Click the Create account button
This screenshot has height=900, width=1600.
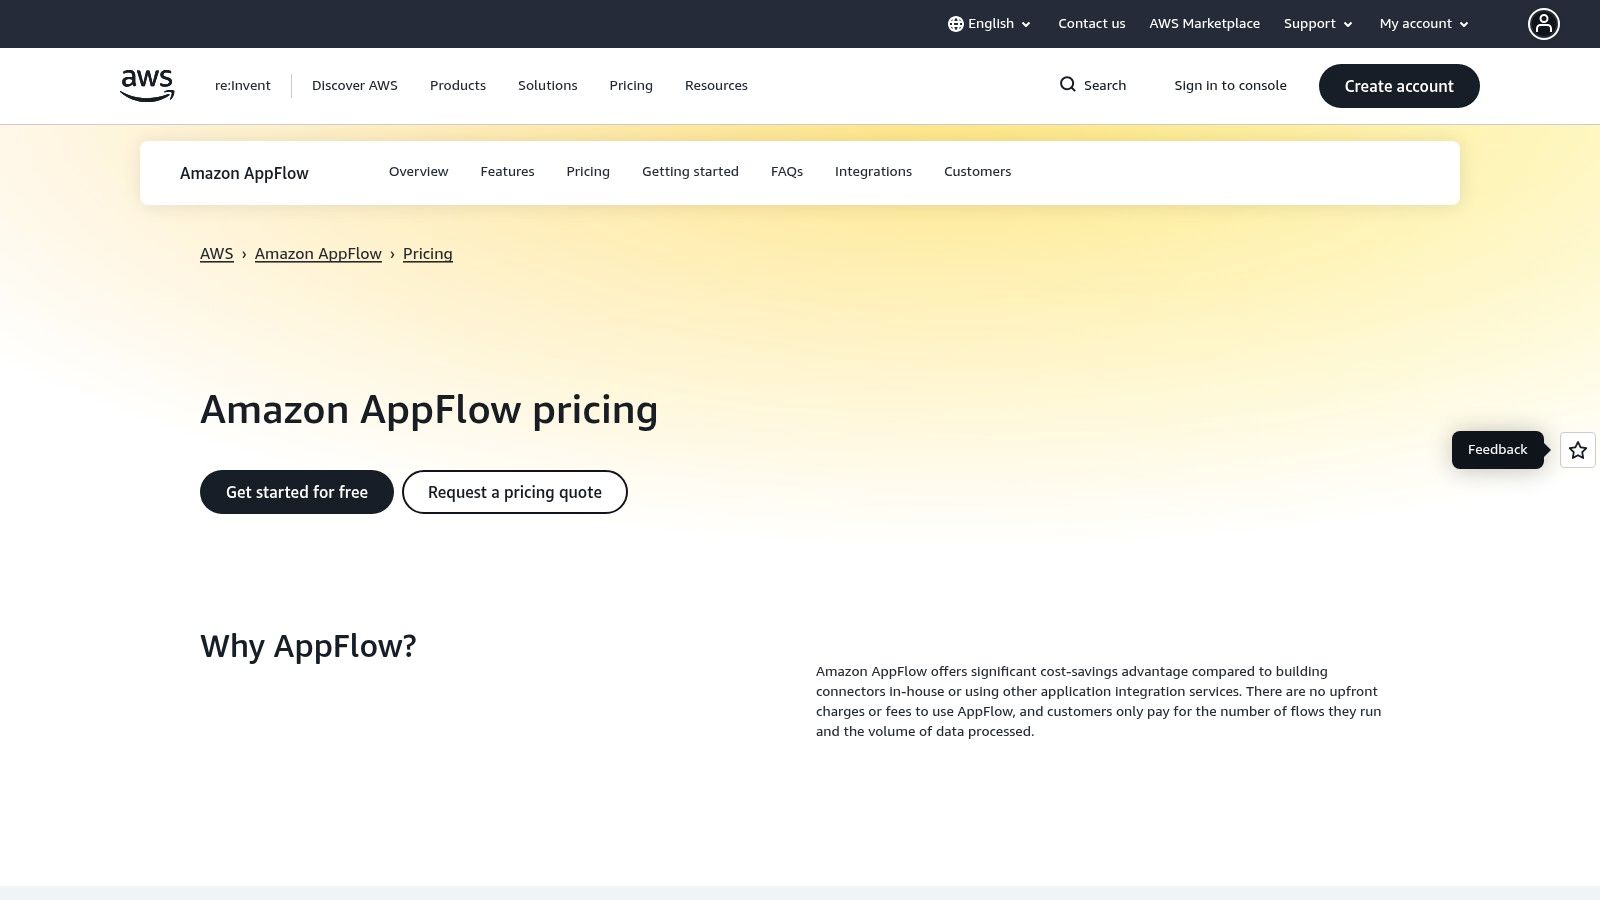(x=1399, y=86)
